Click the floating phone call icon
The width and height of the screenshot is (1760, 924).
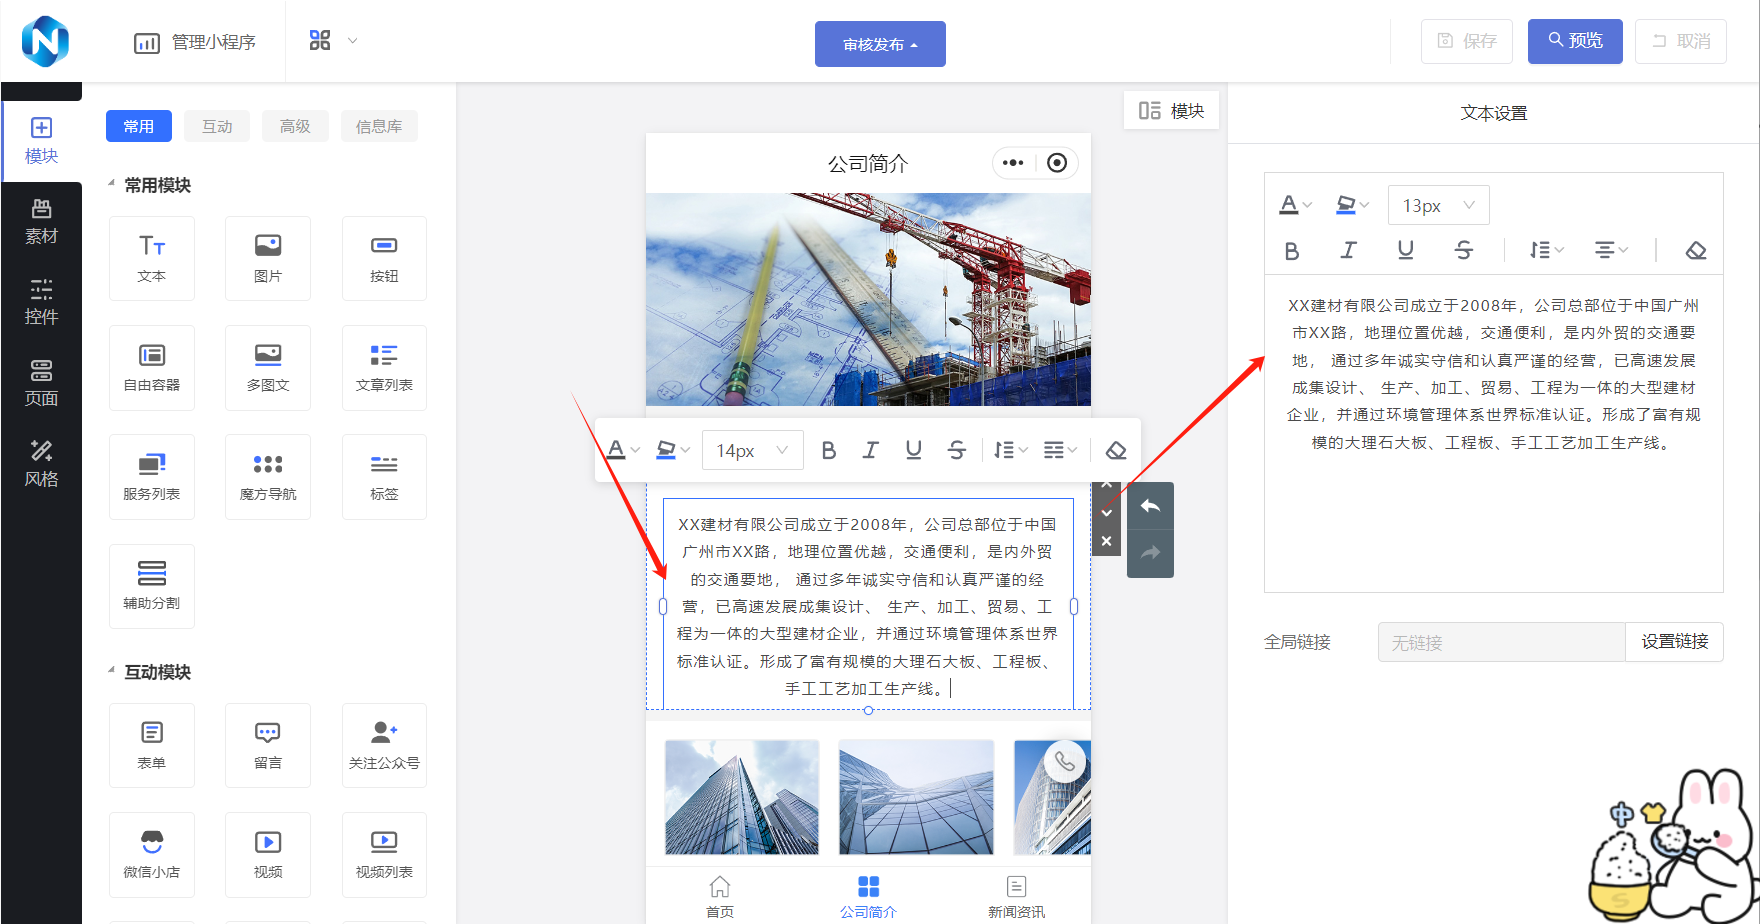tap(1065, 762)
